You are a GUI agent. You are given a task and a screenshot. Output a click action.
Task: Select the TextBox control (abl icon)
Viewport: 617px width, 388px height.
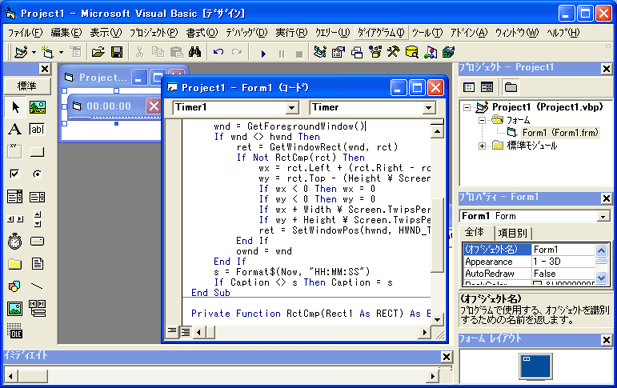[37, 129]
